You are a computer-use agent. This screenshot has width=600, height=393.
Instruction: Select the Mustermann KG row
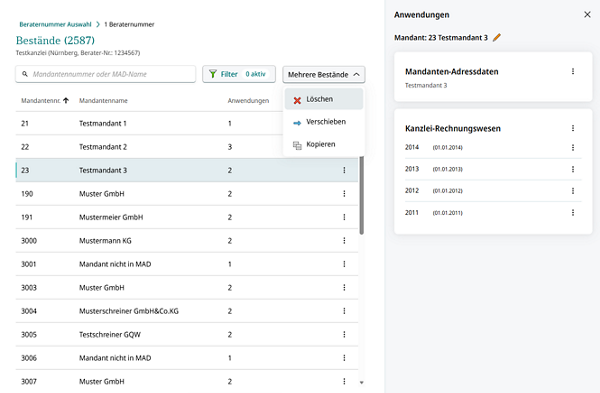[187, 240]
